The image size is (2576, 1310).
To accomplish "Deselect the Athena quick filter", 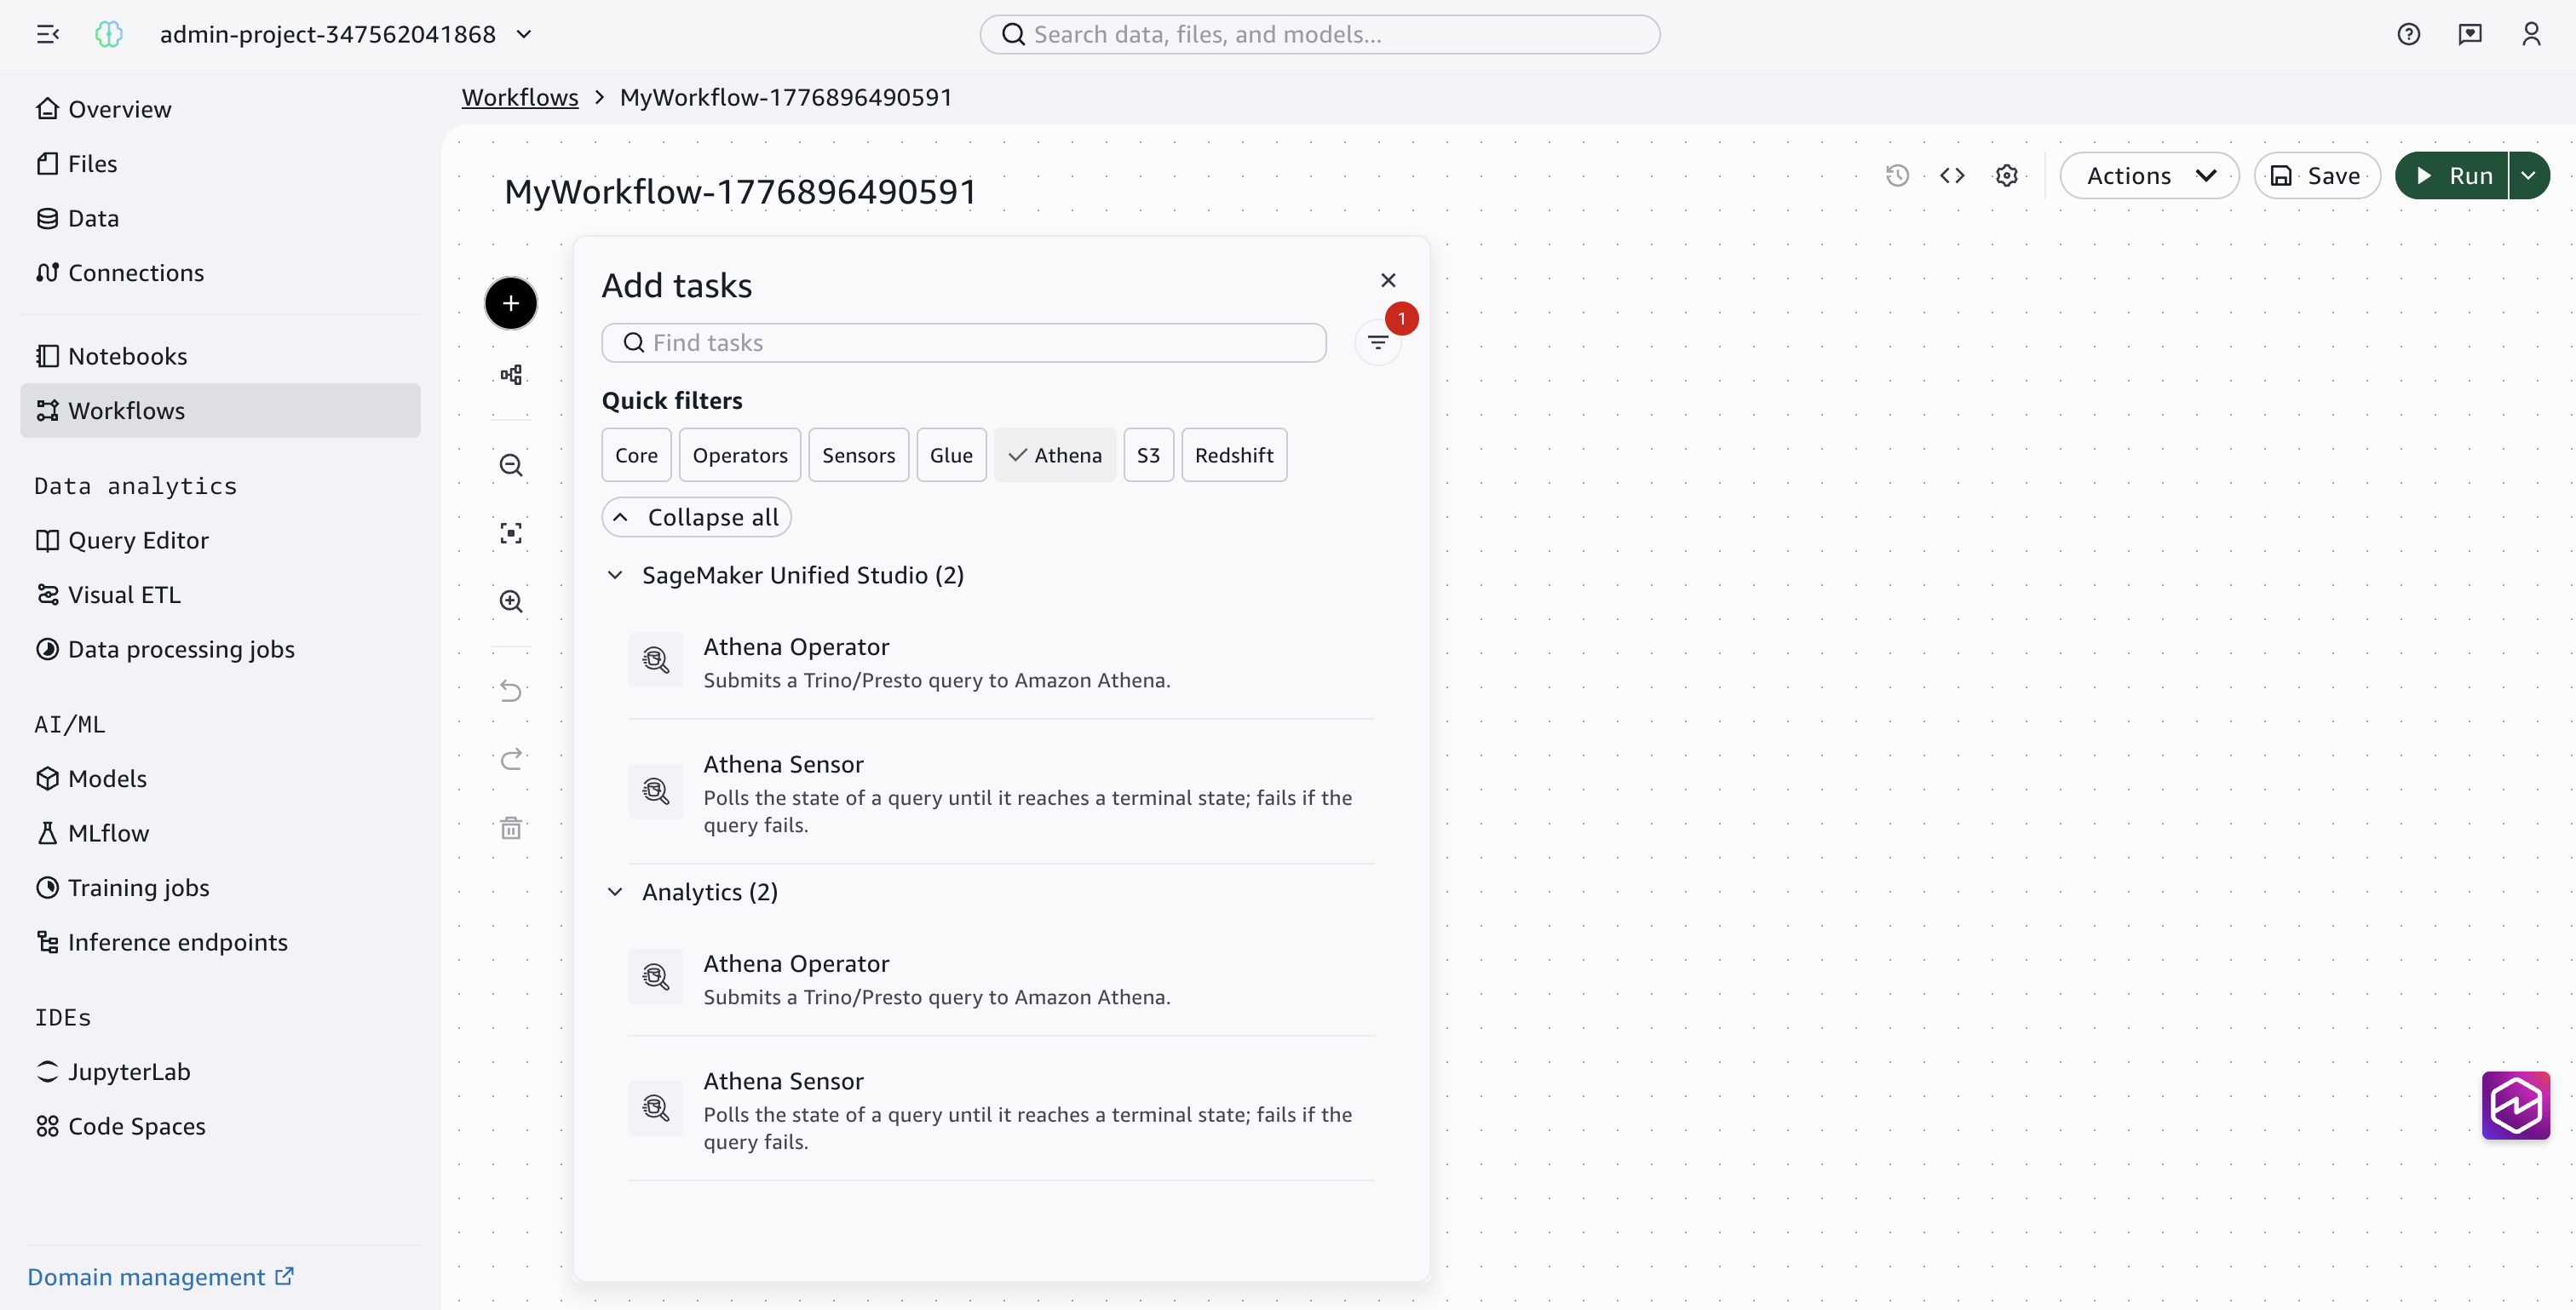I will tap(1055, 455).
